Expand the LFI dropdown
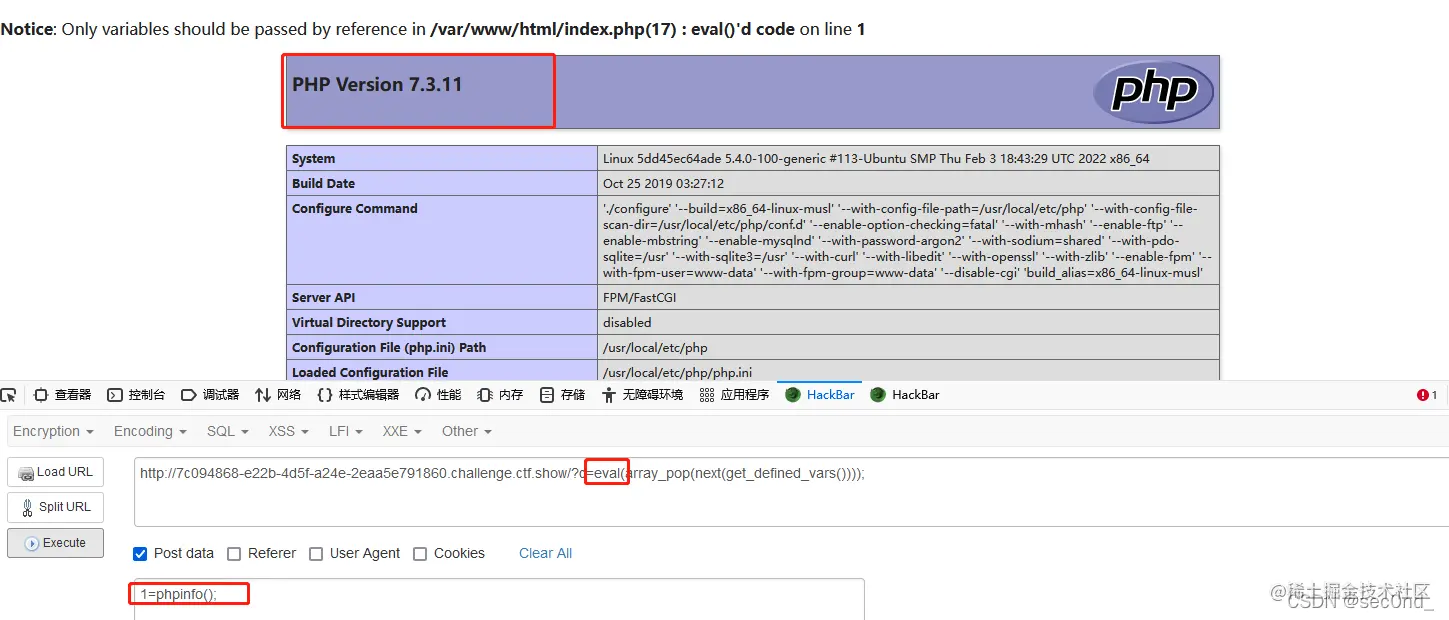Viewport: 1449px width, 620px height. click(346, 431)
